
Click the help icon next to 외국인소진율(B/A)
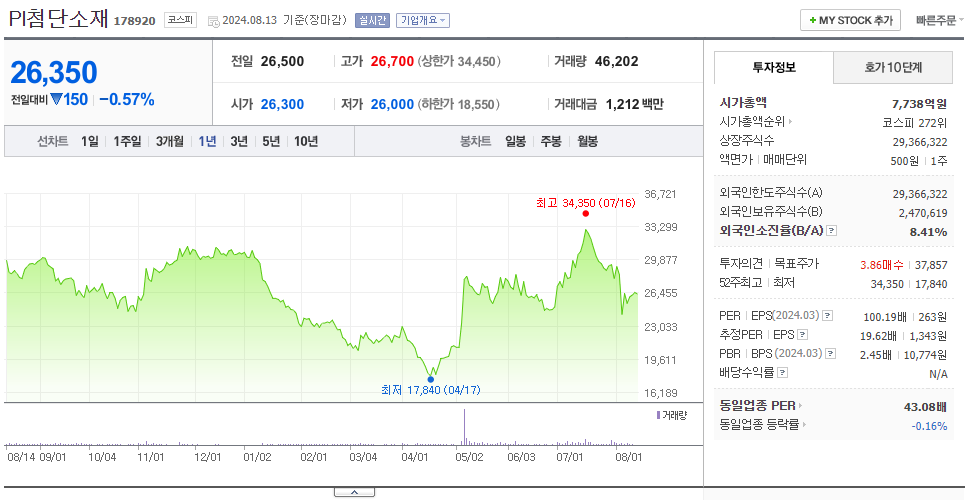832,231
